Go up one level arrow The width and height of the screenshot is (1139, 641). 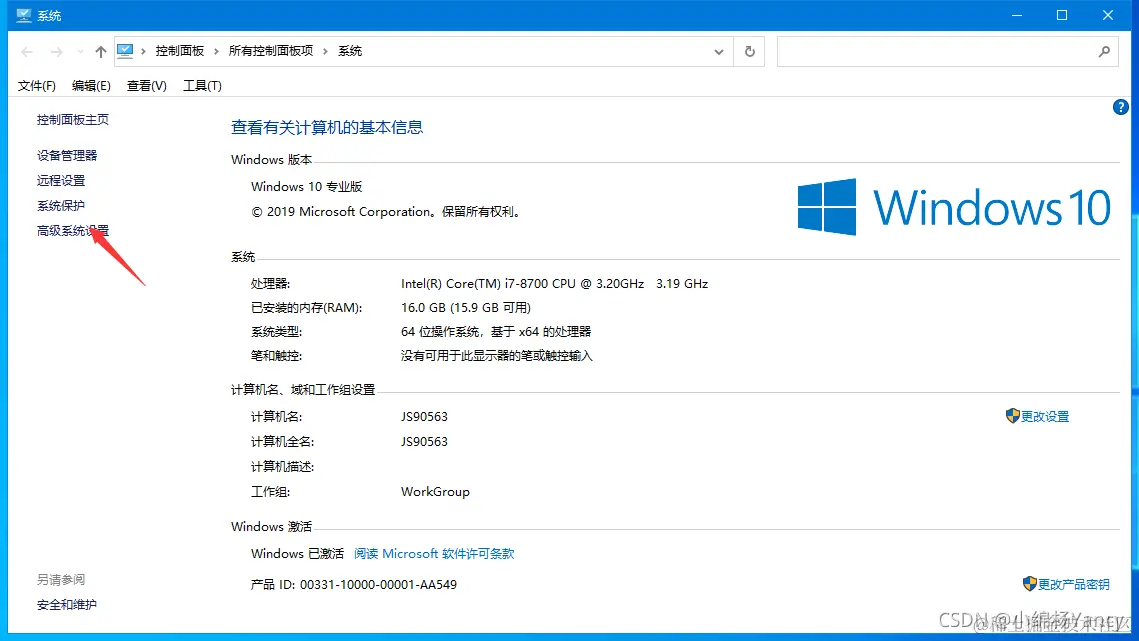[101, 52]
